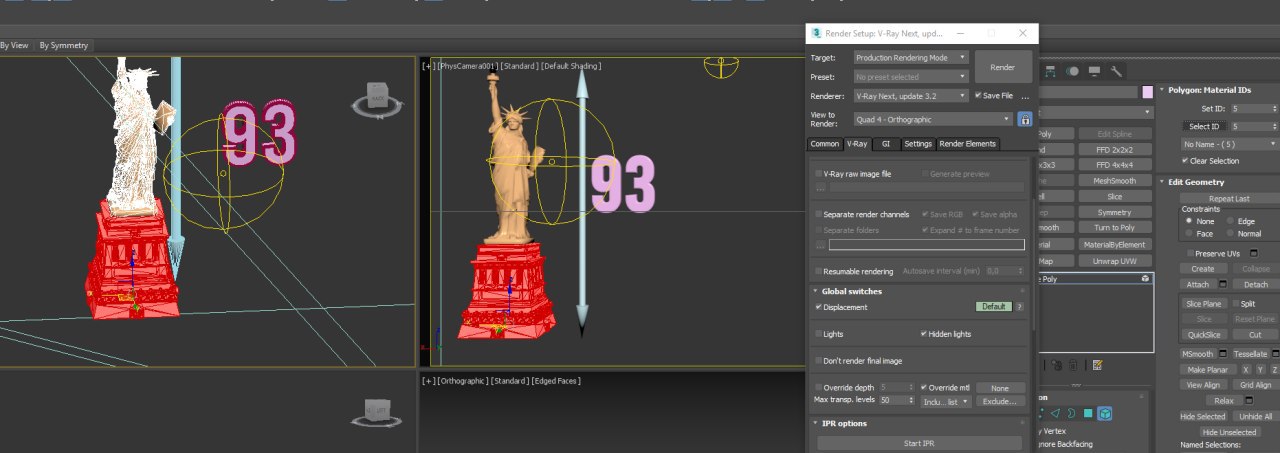Image resolution: width=1280 pixels, height=453 pixels.
Task: Open MSmooth settings box
Action: tap(1222, 354)
